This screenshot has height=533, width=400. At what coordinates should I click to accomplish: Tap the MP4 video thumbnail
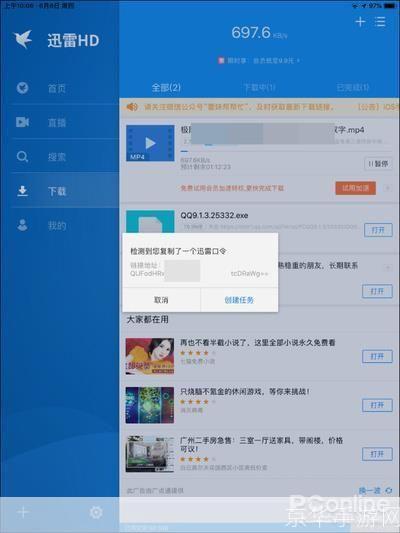(x=150, y=143)
